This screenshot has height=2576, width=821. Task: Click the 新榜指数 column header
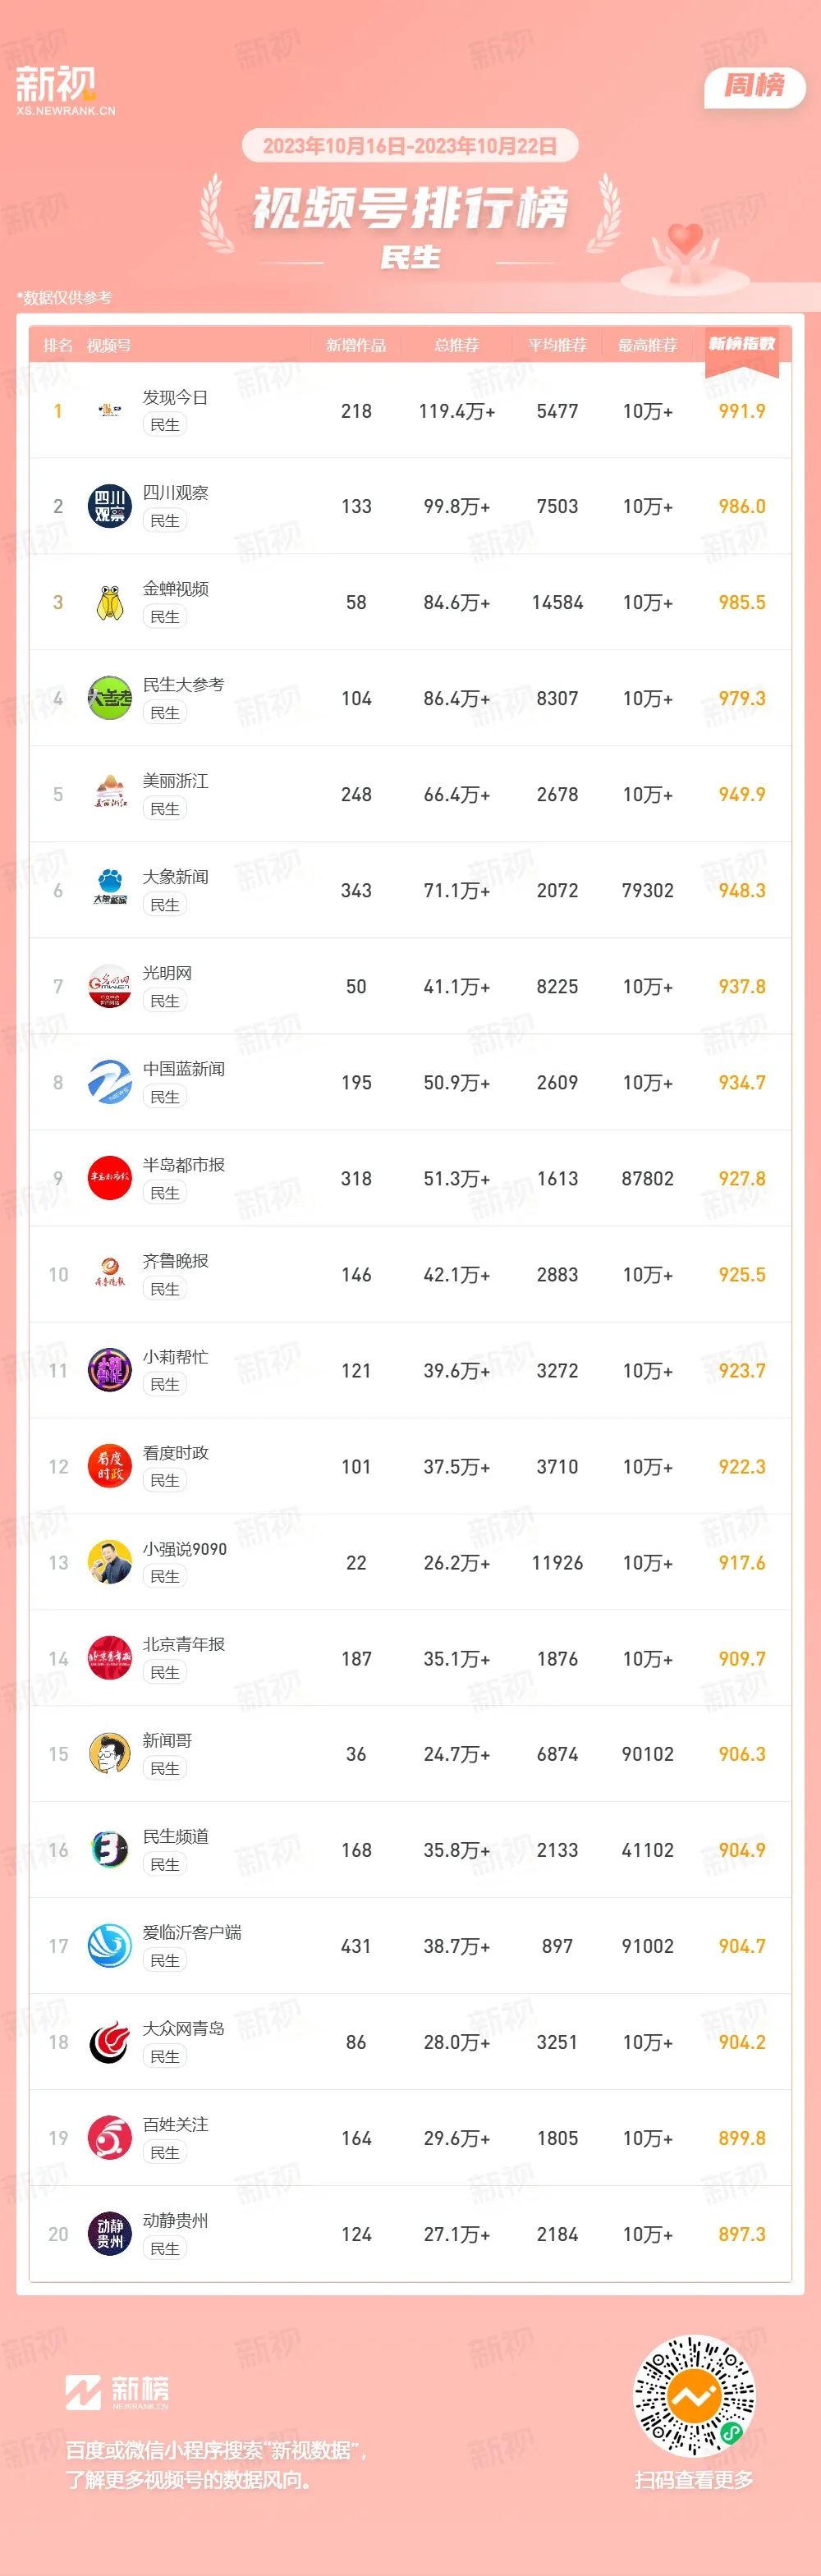pos(742,344)
